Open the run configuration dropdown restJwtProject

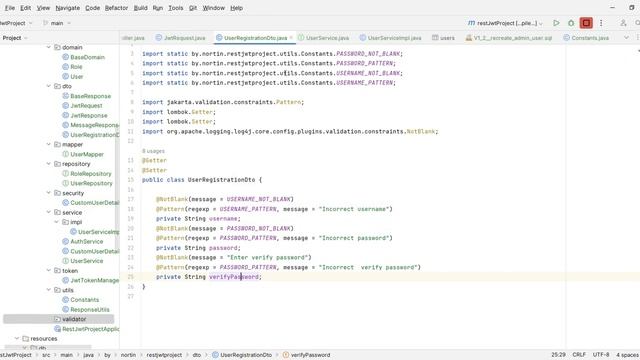pos(505,23)
